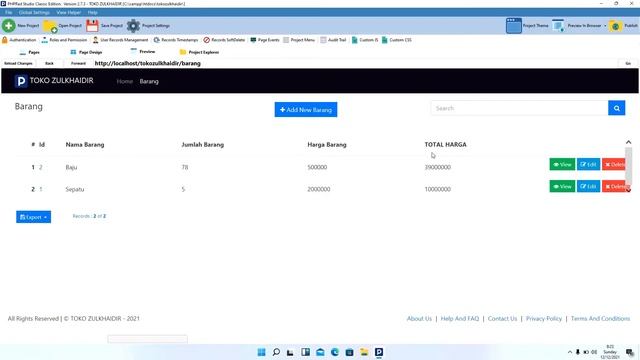This screenshot has width=640, height=360.
Task: Click scroll-up arrow beside table
Action: 629,142
